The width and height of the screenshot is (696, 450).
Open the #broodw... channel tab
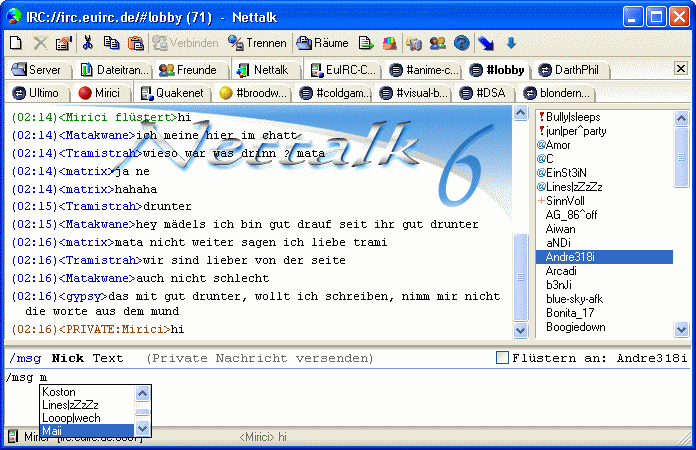tap(253, 93)
